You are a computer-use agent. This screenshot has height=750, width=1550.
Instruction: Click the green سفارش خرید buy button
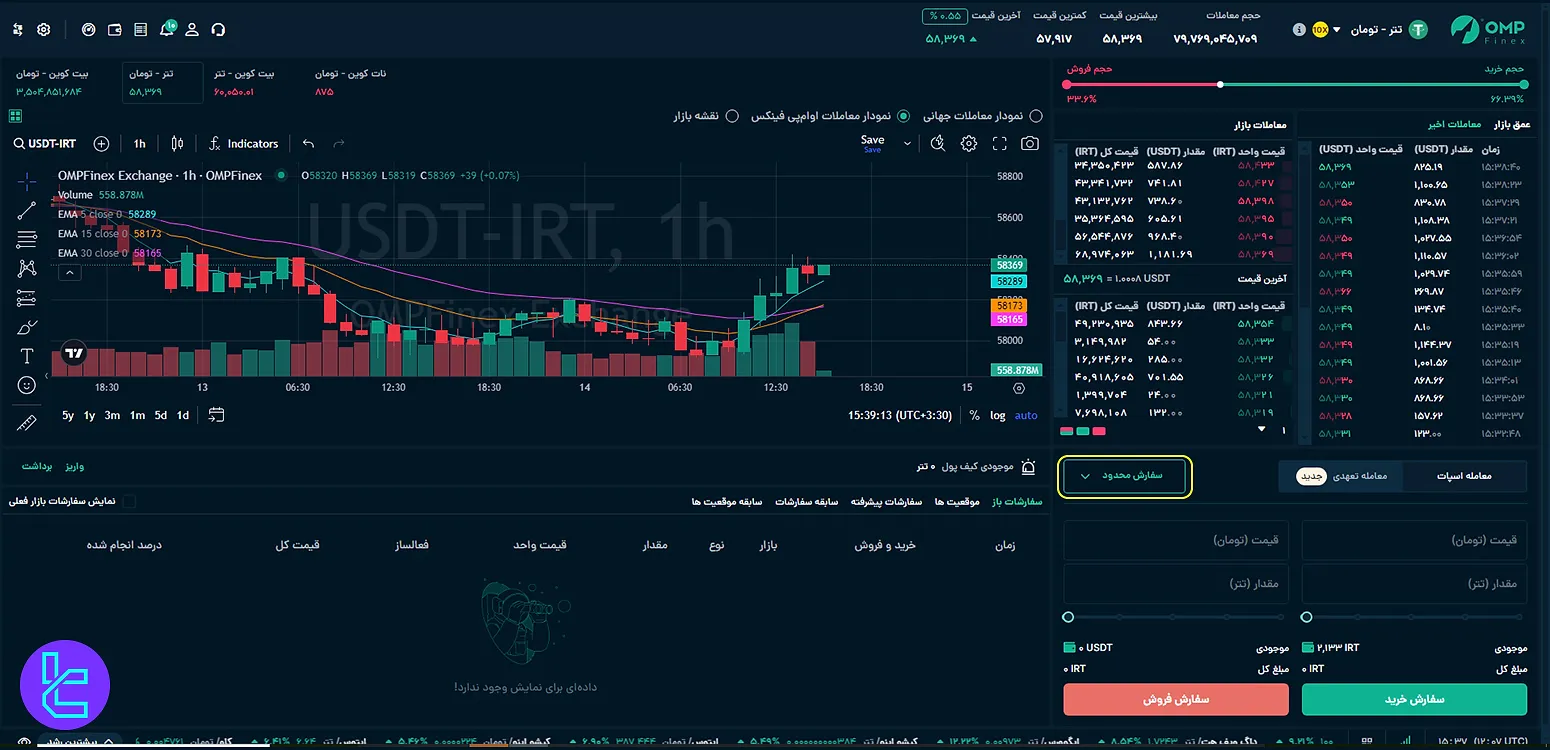click(x=1413, y=699)
